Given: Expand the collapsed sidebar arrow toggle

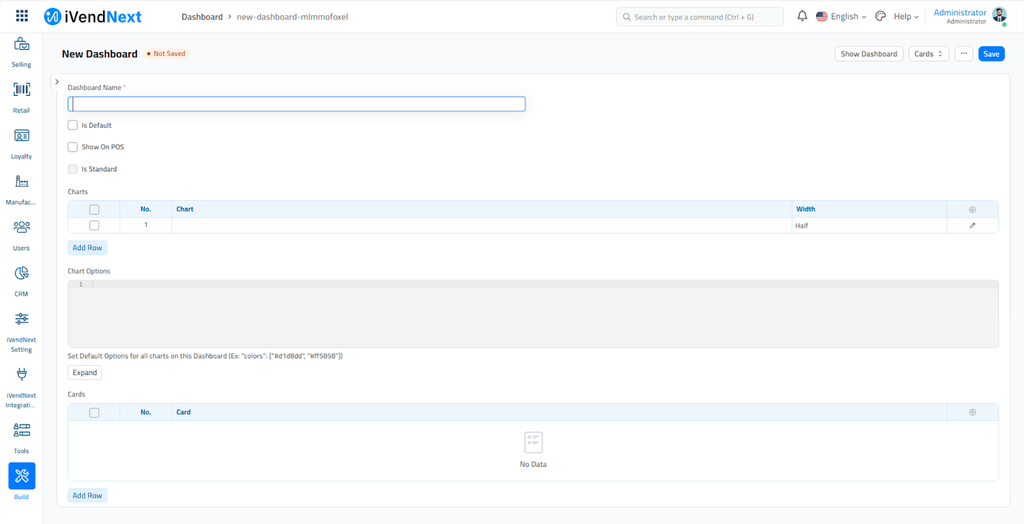Looking at the screenshot, I should tap(57, 82).
